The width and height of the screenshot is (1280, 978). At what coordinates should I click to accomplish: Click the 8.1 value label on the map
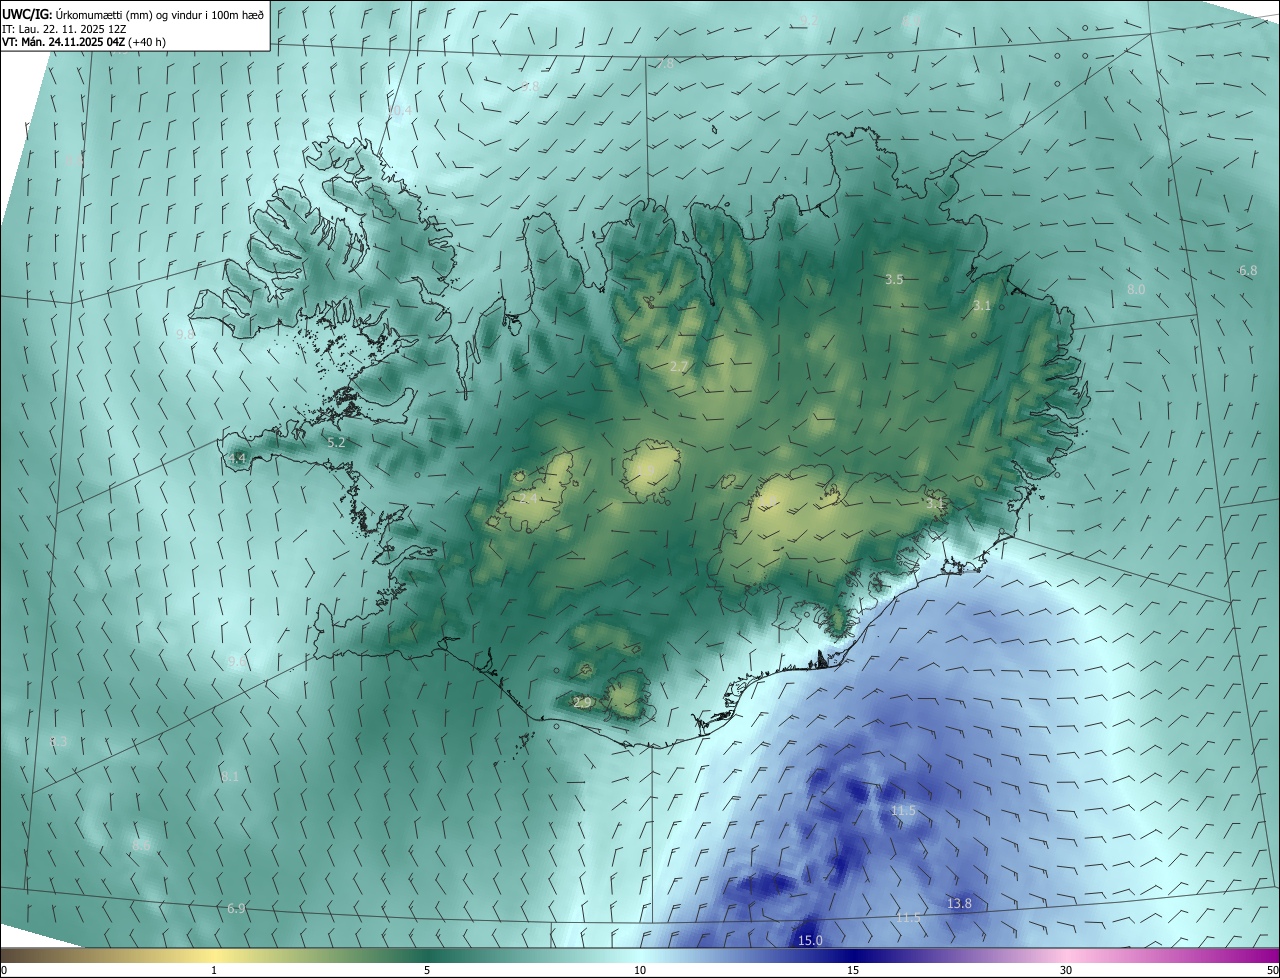point(230,776)
